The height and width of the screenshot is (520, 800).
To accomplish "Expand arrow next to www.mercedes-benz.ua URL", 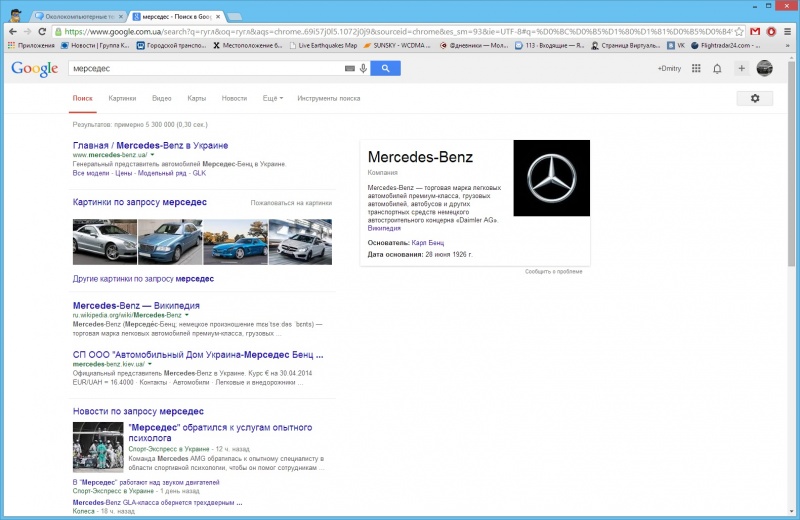I will pos(152,155).
